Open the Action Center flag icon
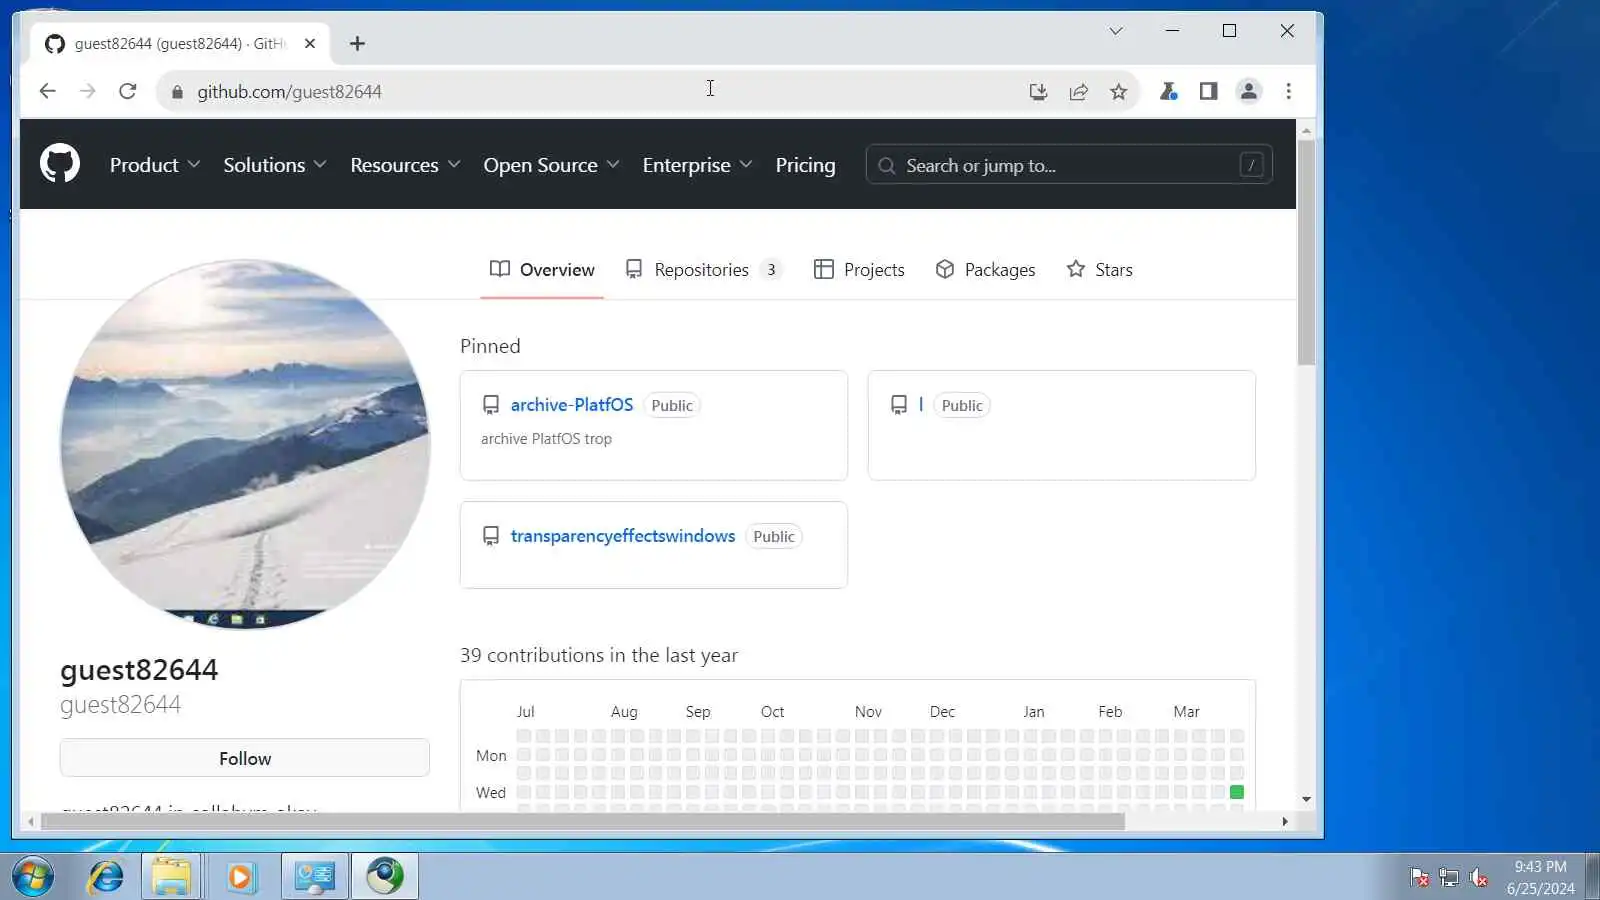 [x=1419, y=878]
